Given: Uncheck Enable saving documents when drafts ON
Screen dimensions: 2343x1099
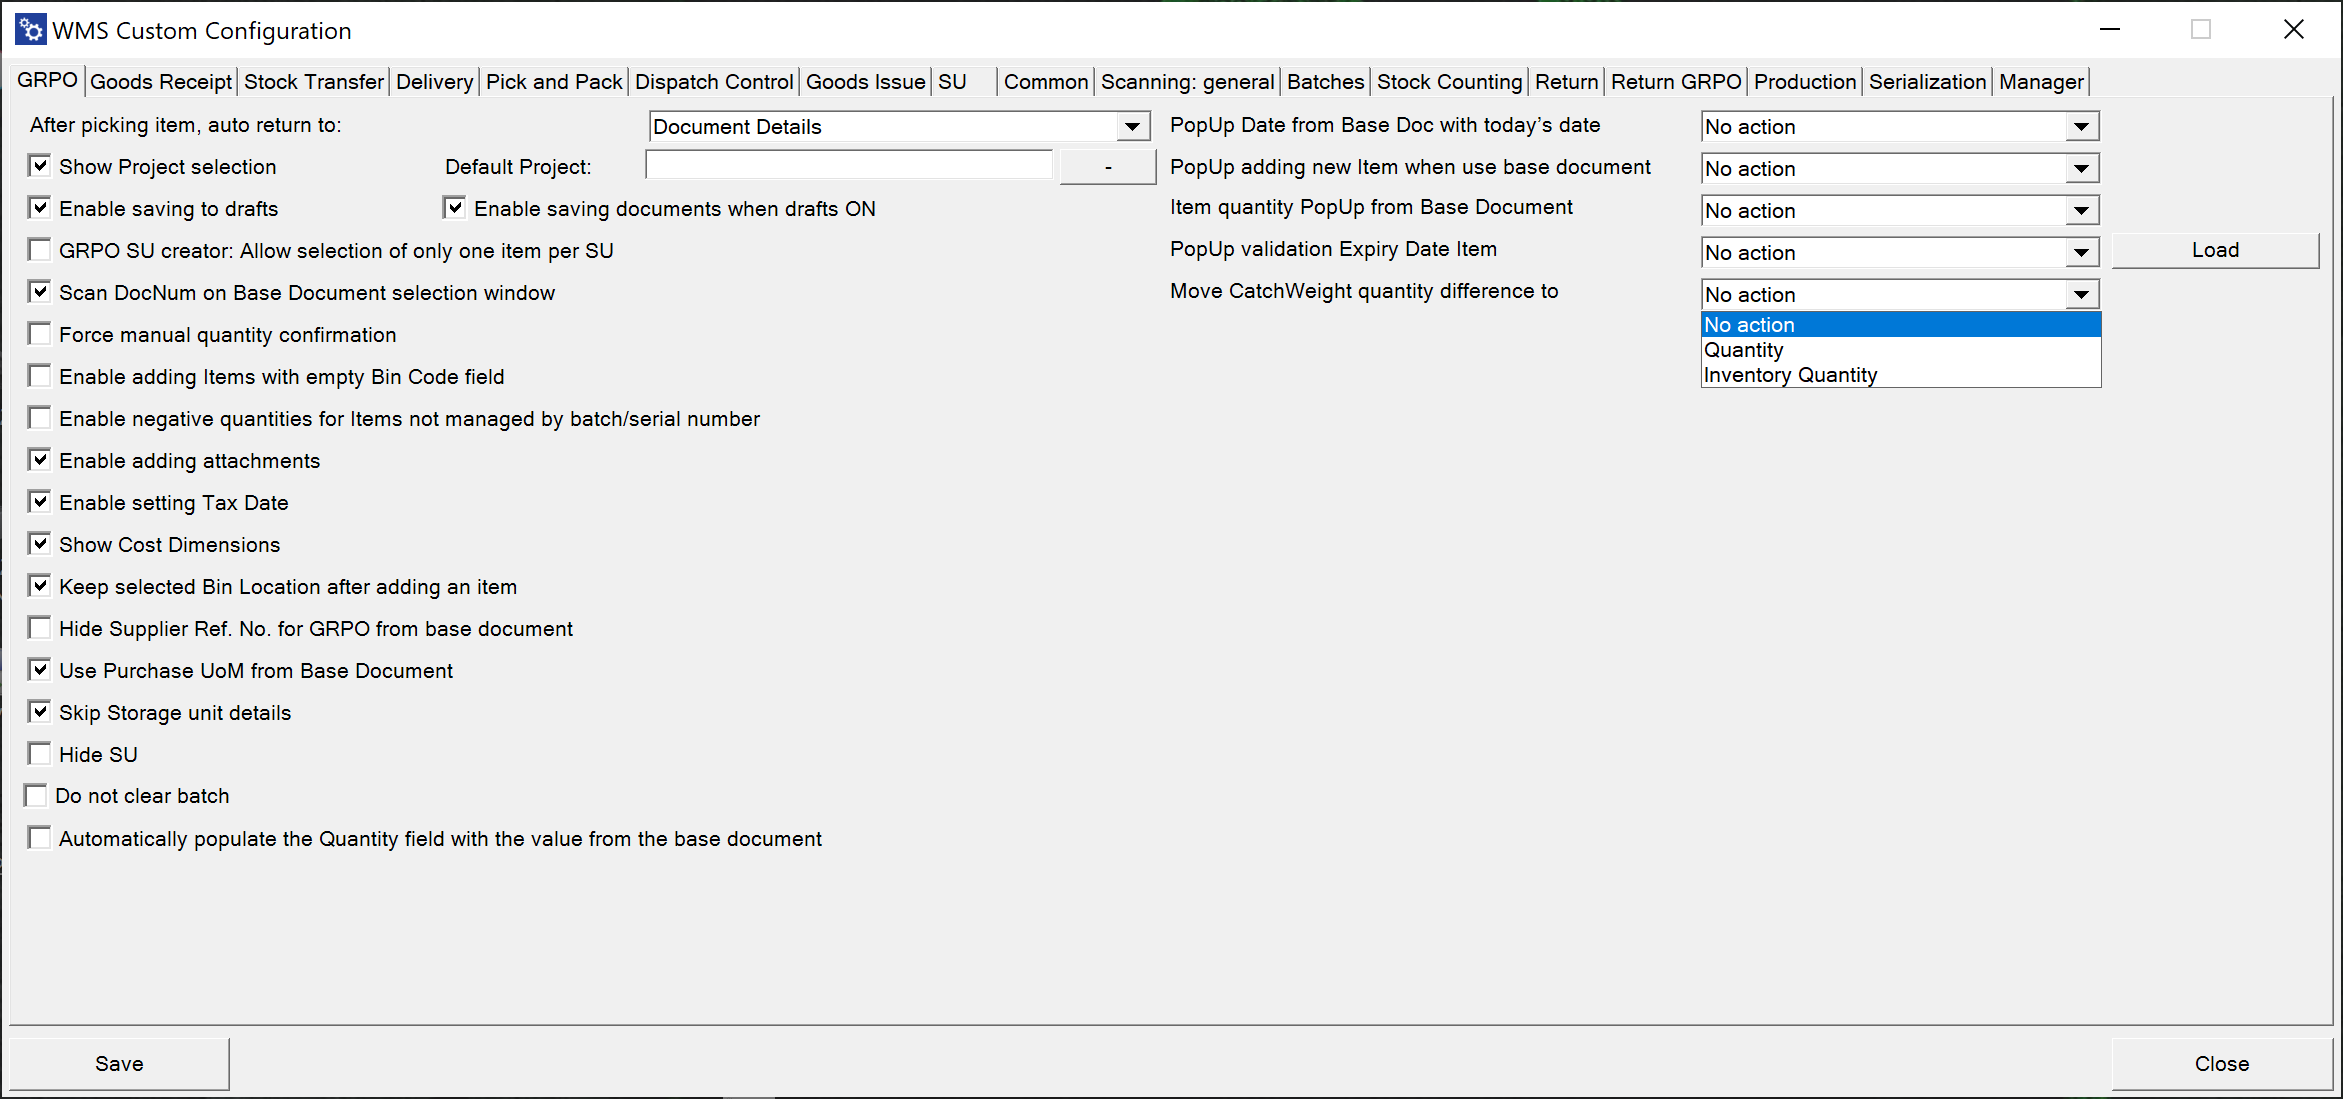Looking at the screenshot, I should tap(454, 208).
